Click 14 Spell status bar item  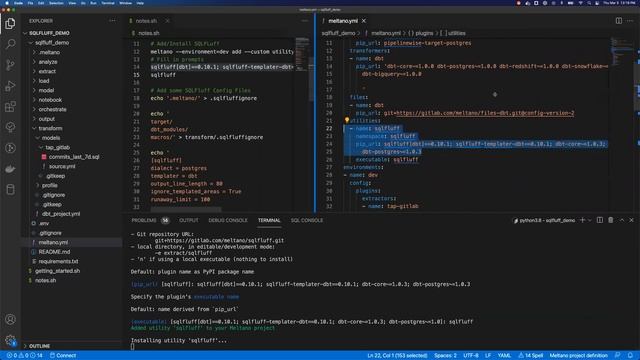(531, 356)
